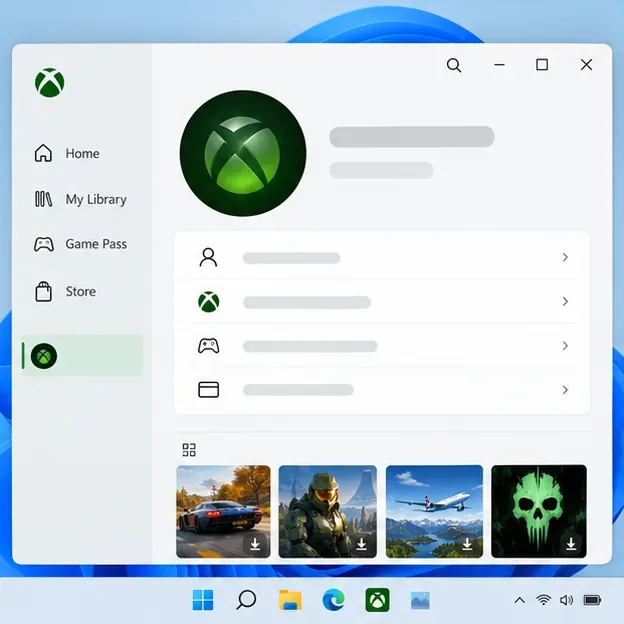Launch File Explorer from taskbar
Screen dimensions: 624x624
pos(290,600)
